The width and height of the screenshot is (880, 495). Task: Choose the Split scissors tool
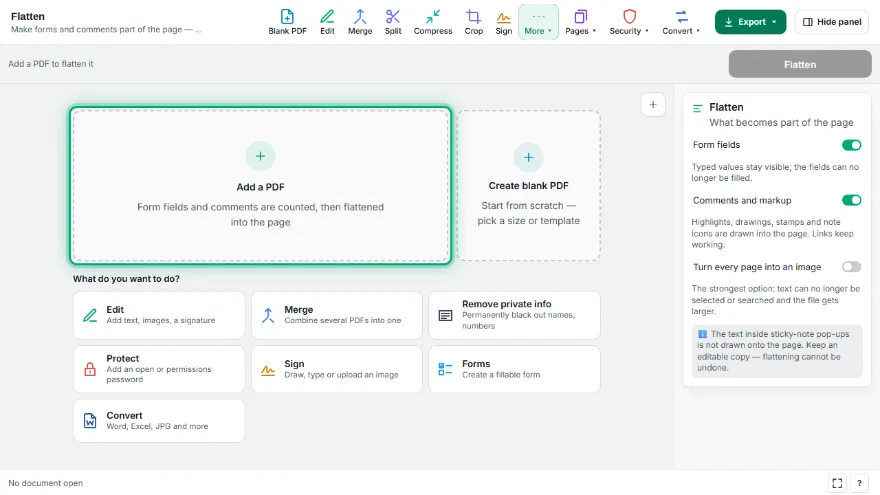(x=393, y=22)
